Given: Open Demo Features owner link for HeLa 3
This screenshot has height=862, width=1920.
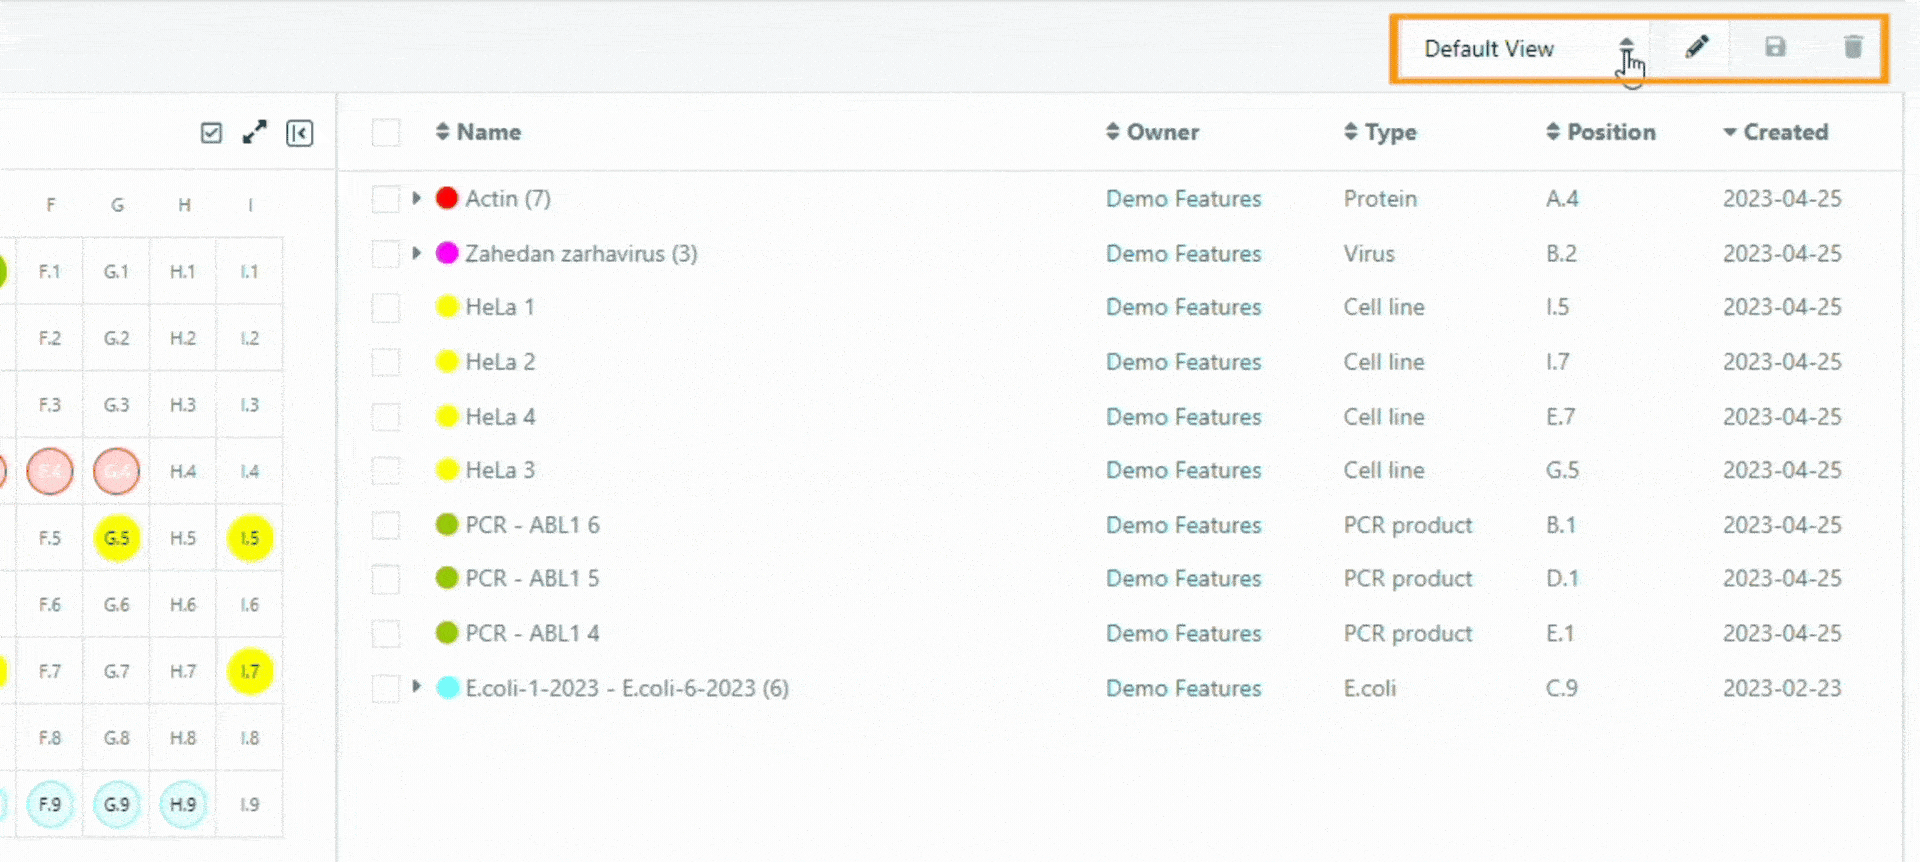Looking at the screenshot, I should [x=1183, y=470].
